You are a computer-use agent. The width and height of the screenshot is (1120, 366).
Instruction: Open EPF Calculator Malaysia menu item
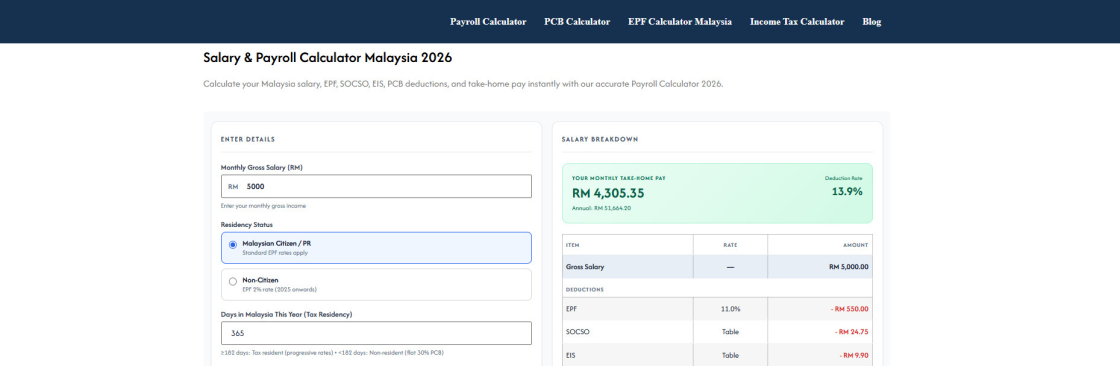click(680, 22)
